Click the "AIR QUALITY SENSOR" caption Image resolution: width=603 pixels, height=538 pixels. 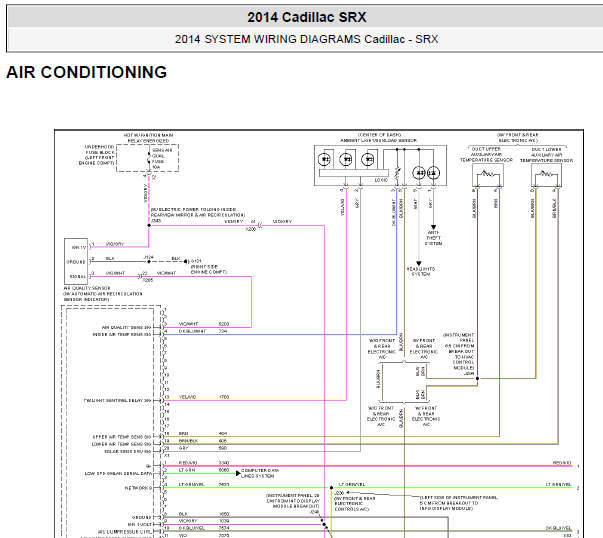pyautogui.click(x=87, y=288)
